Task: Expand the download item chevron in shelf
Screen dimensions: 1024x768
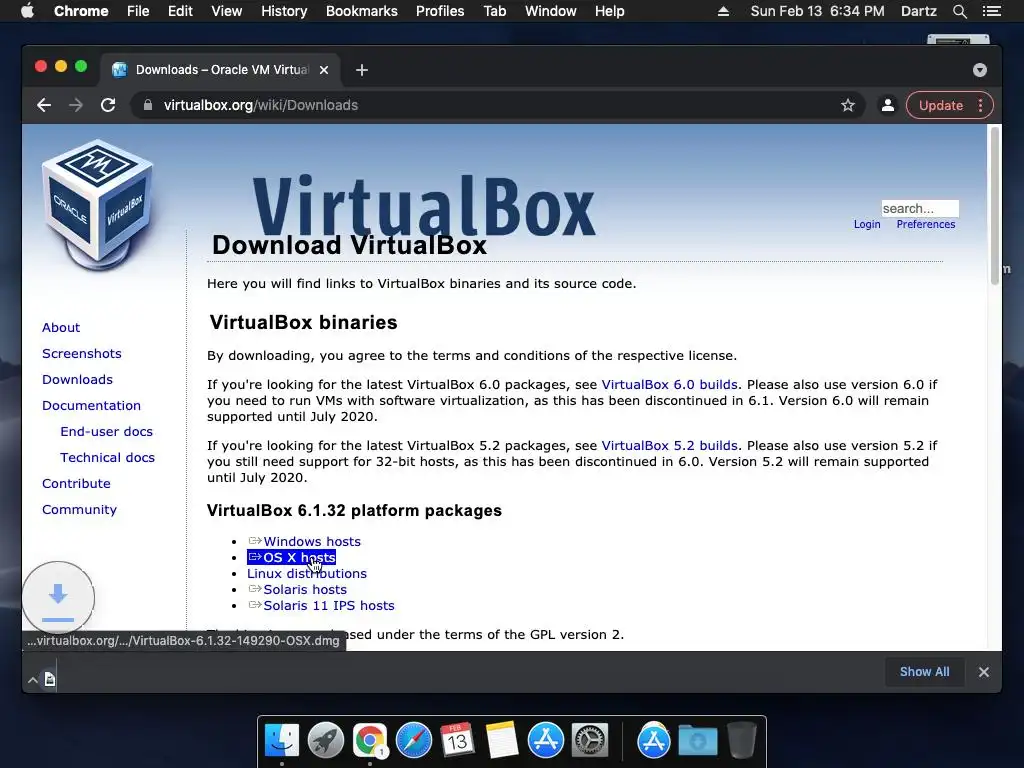Action: (33, 680)
